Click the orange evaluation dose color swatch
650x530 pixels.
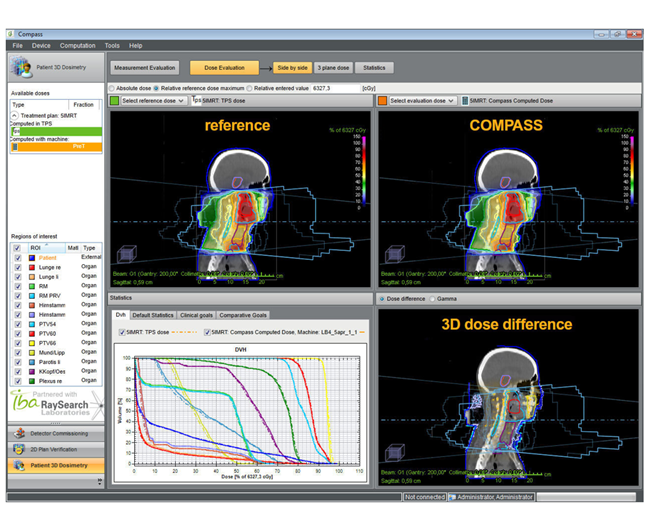point(382,101)
